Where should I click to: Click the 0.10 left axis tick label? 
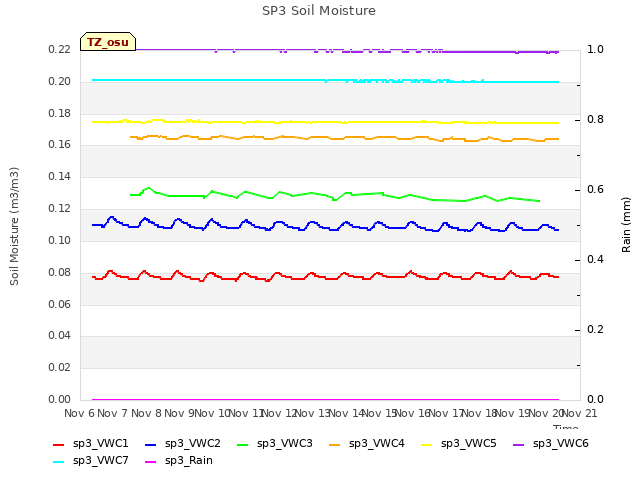[x=59, y=240]
